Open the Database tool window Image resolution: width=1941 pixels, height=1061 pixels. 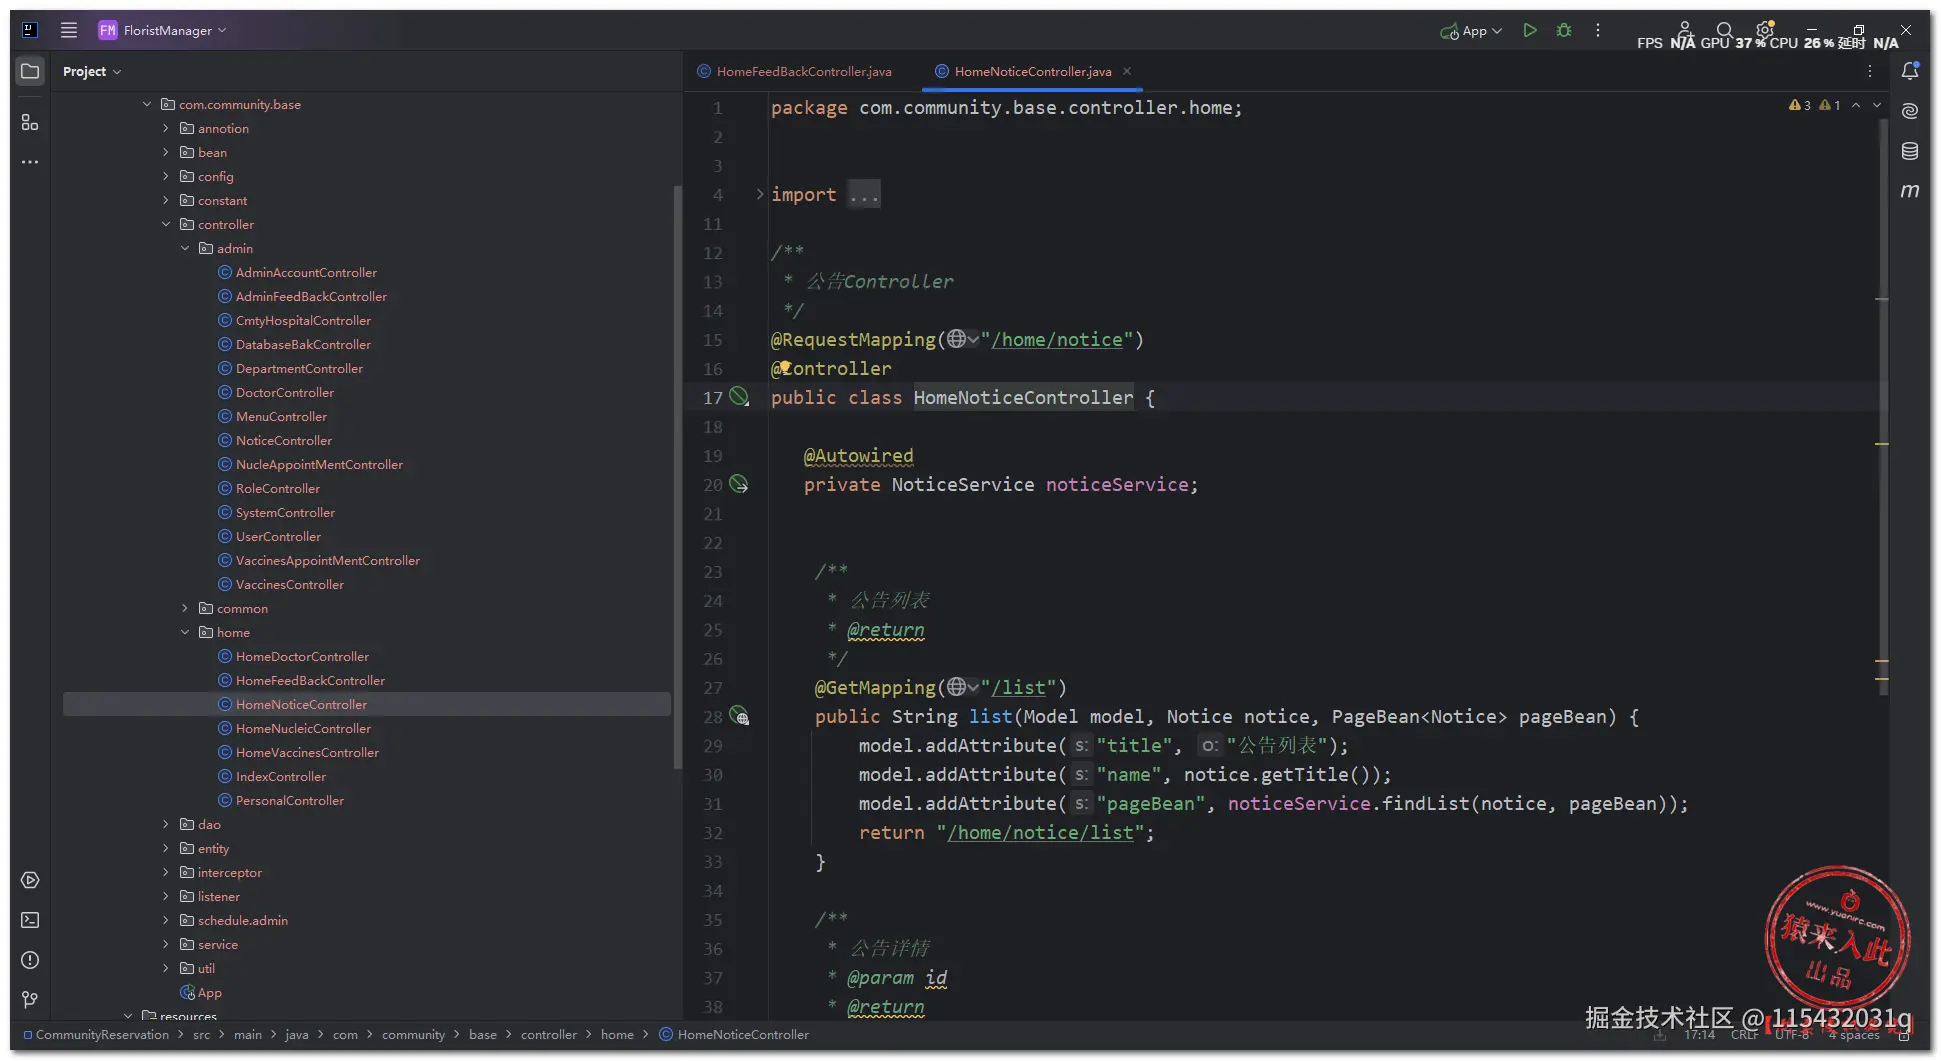point(1910,151)
